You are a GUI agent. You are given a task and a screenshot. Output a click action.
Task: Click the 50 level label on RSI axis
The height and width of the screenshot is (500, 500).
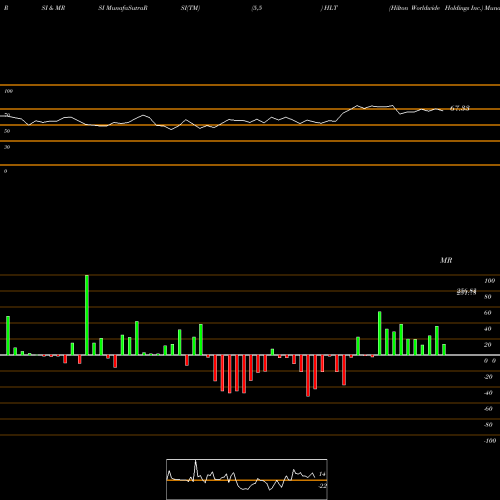click(x=7, y=131)
